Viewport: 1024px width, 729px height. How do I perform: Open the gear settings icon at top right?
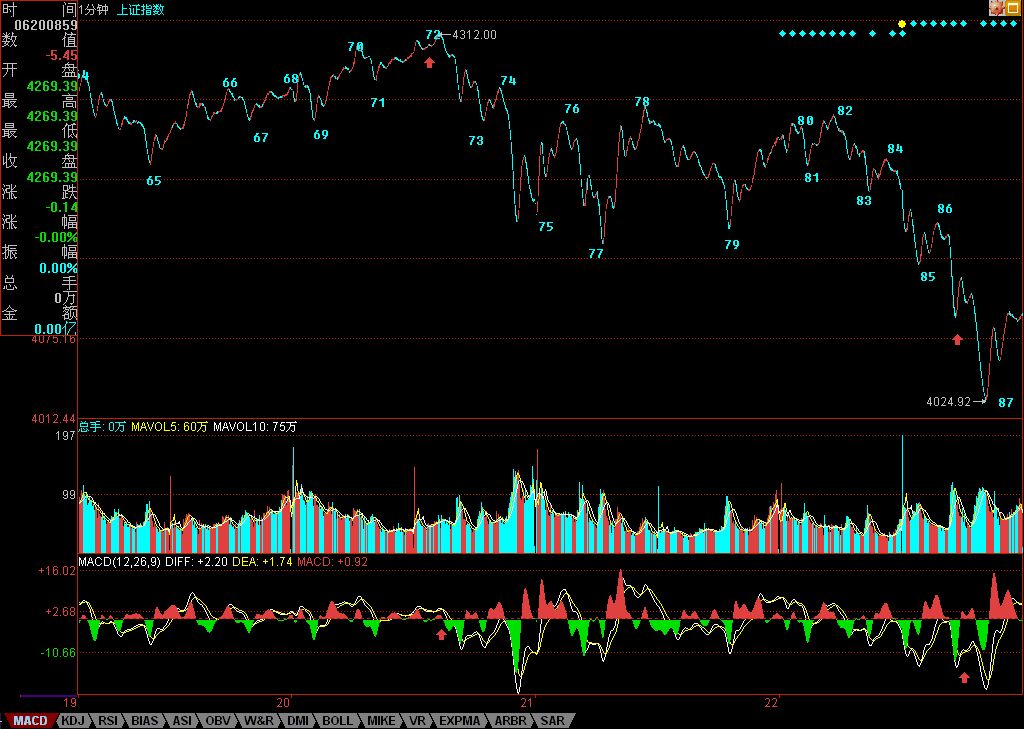[x=997, y=8]
